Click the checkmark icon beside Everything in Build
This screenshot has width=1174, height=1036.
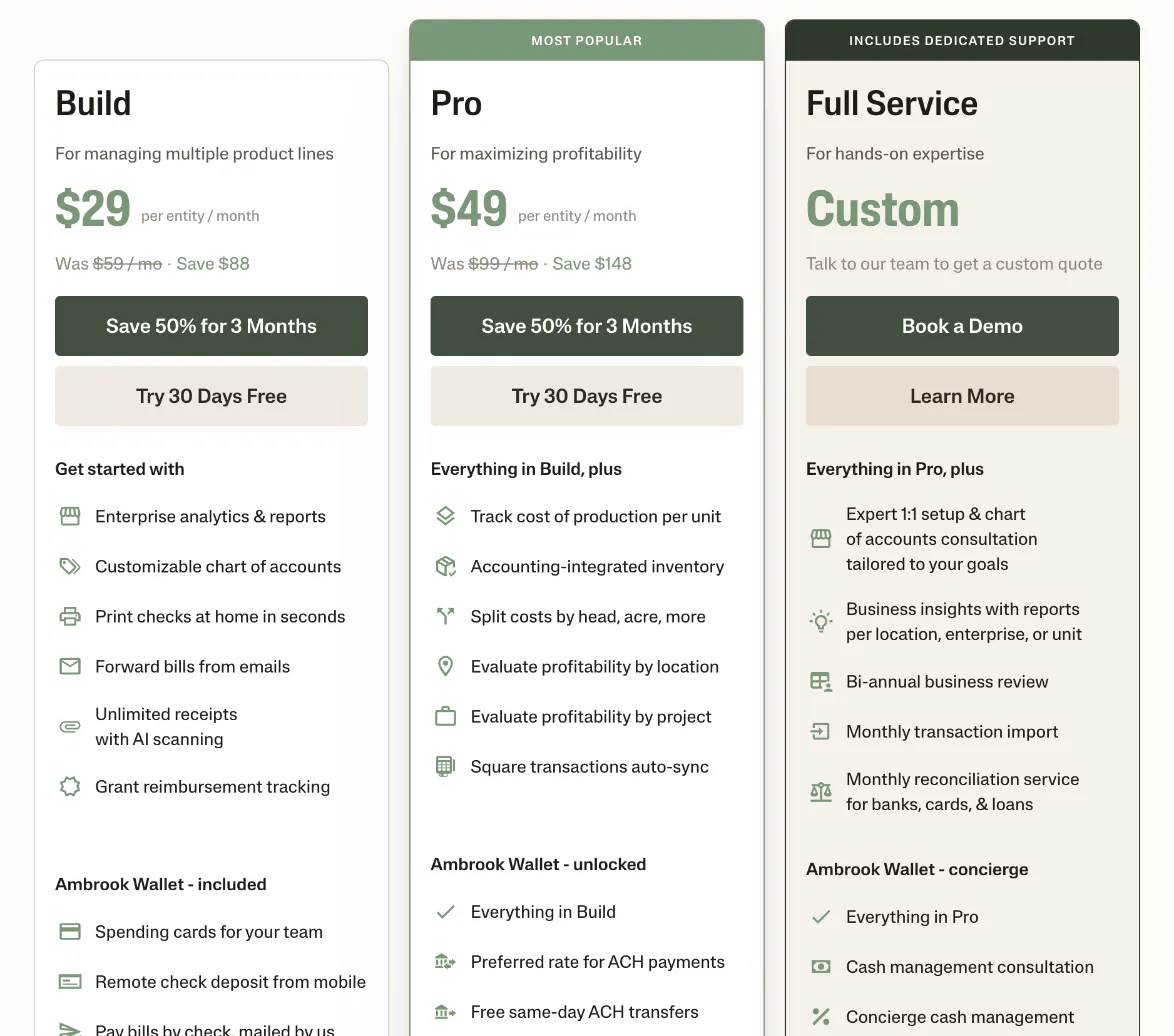pos(445,912)
